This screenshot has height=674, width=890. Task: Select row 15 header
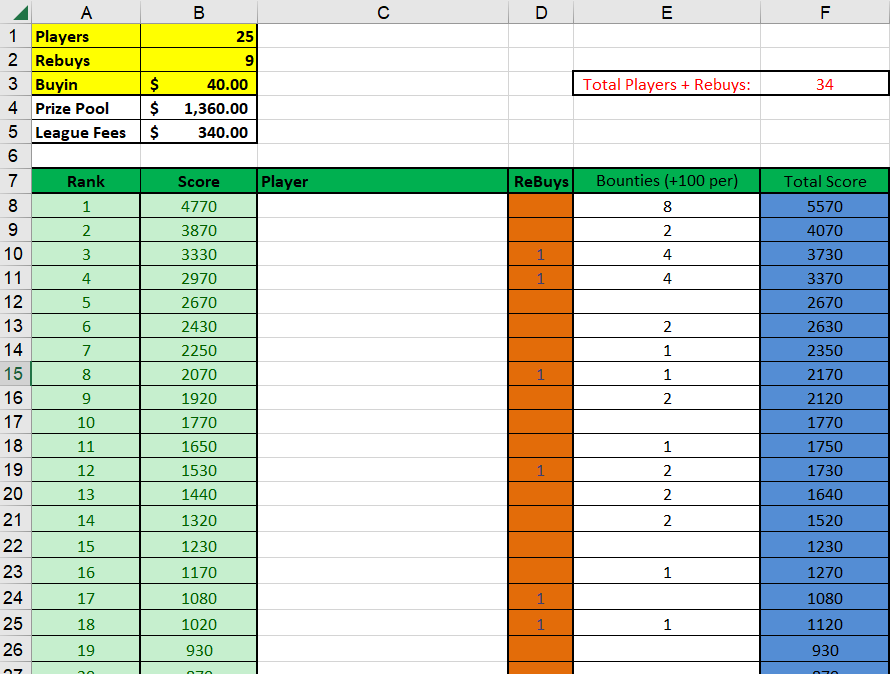point(15,374)
